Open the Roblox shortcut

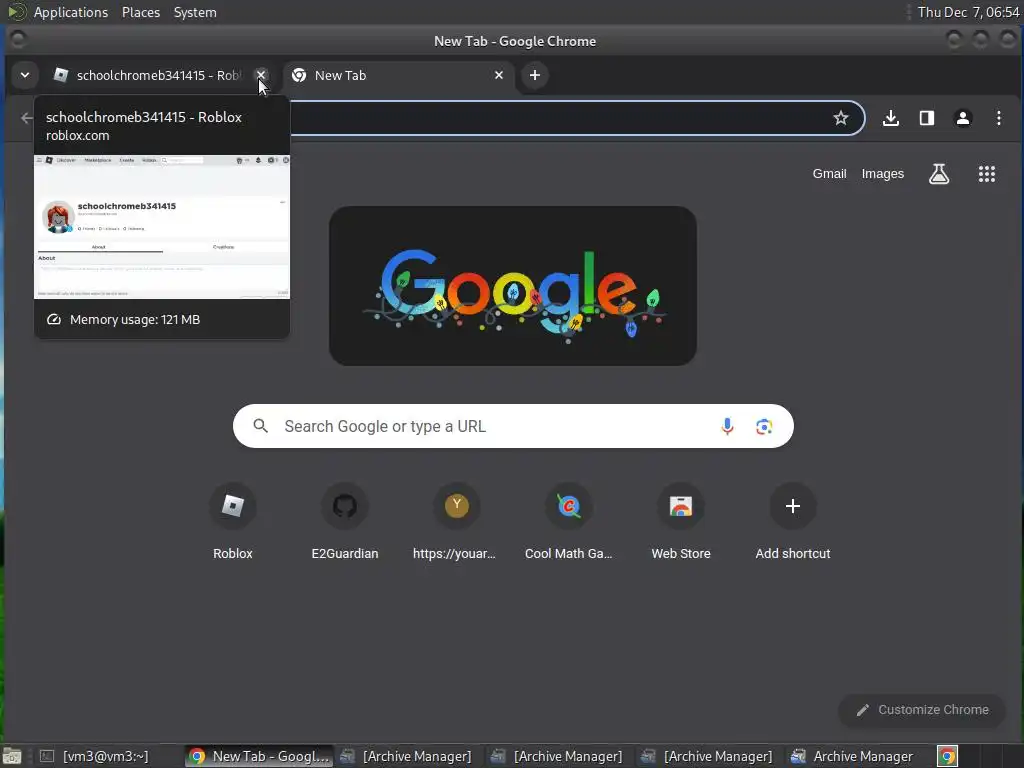coord(232,522)
